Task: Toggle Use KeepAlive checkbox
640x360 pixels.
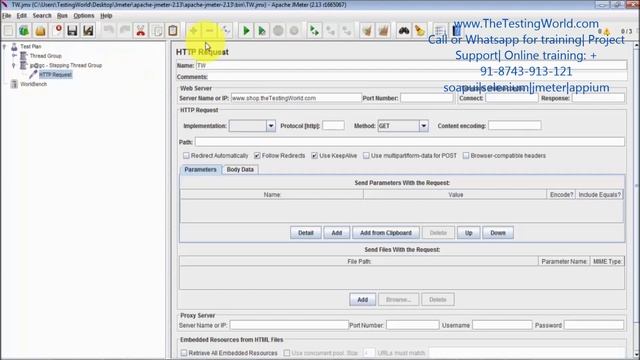Action: [315, 156]
